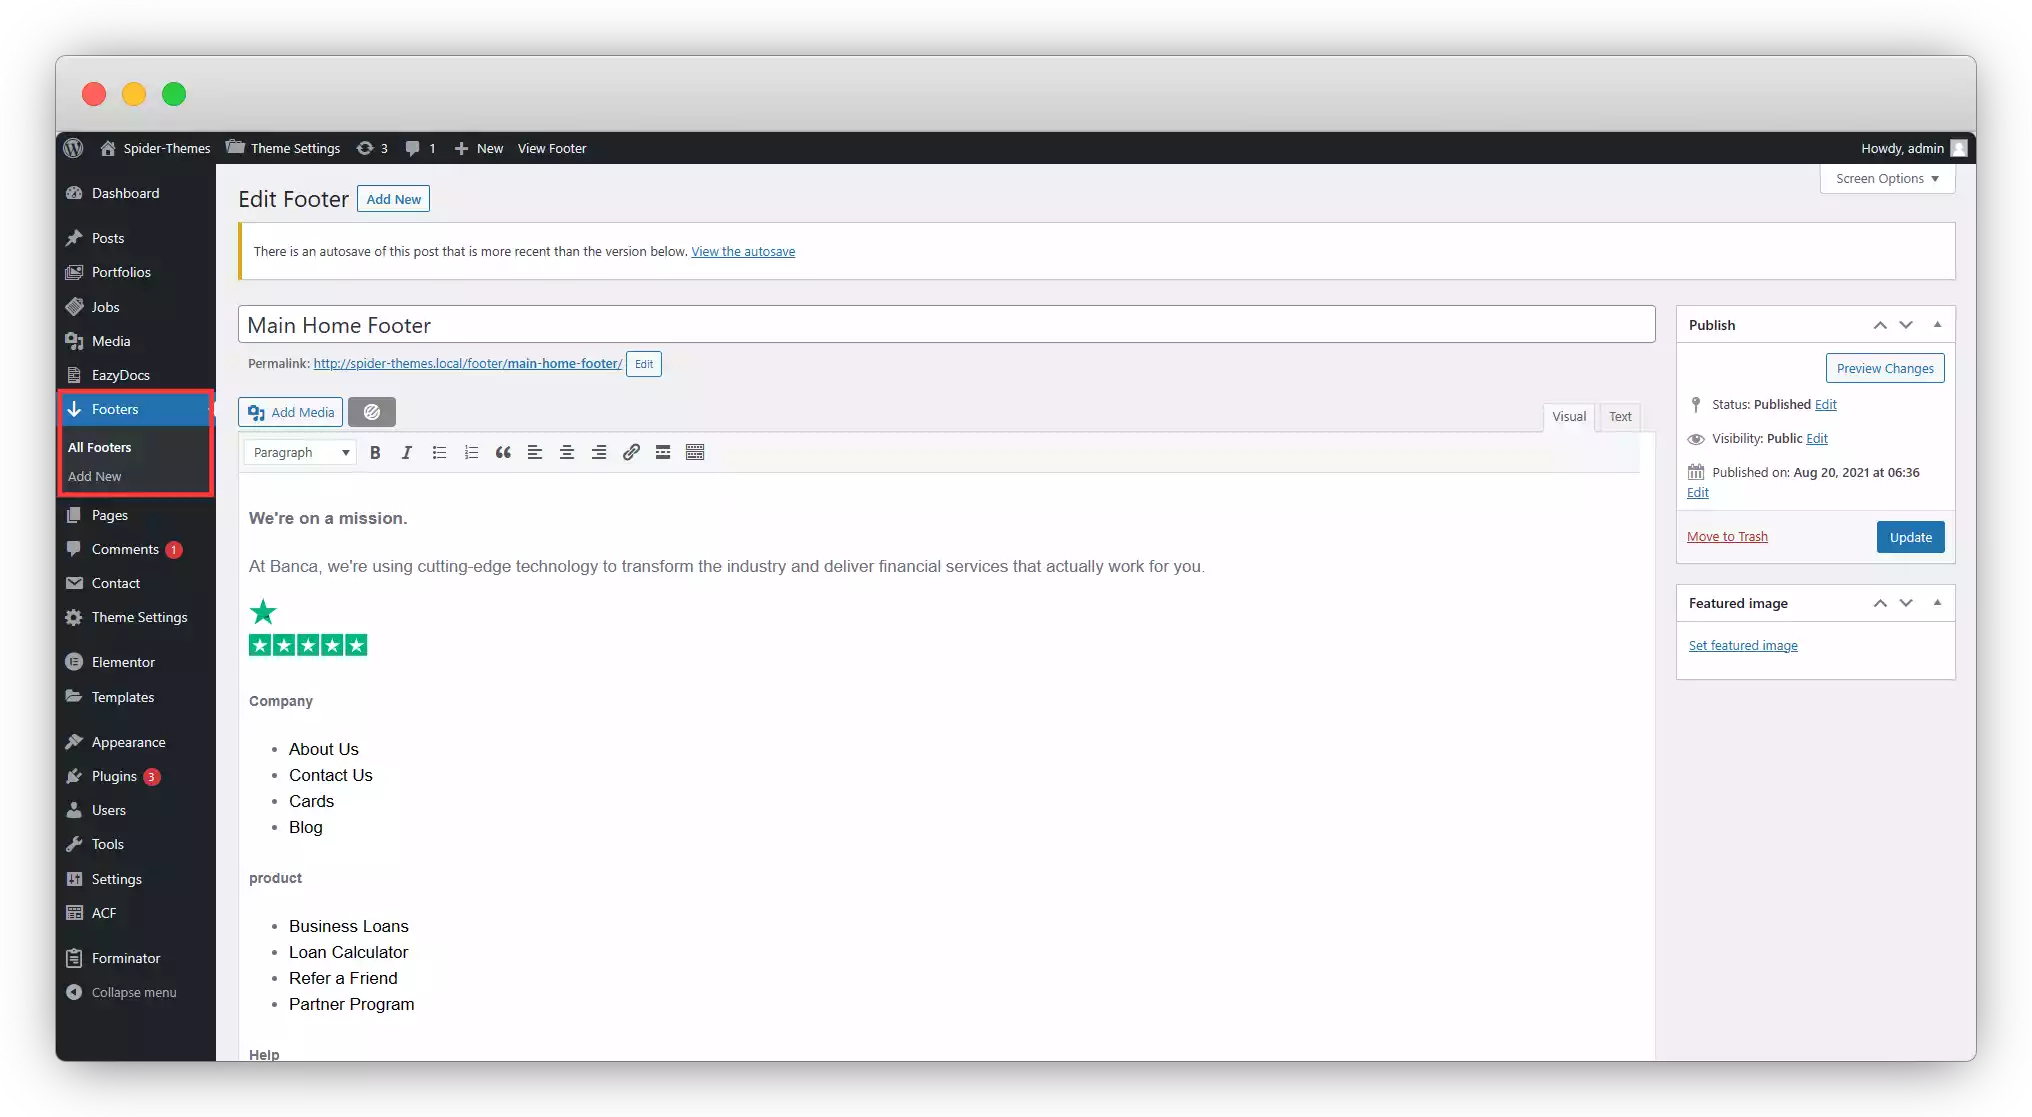
Task: Toggle Visual editor tab
Action: pyautogui.click(x=1569, y=415)
